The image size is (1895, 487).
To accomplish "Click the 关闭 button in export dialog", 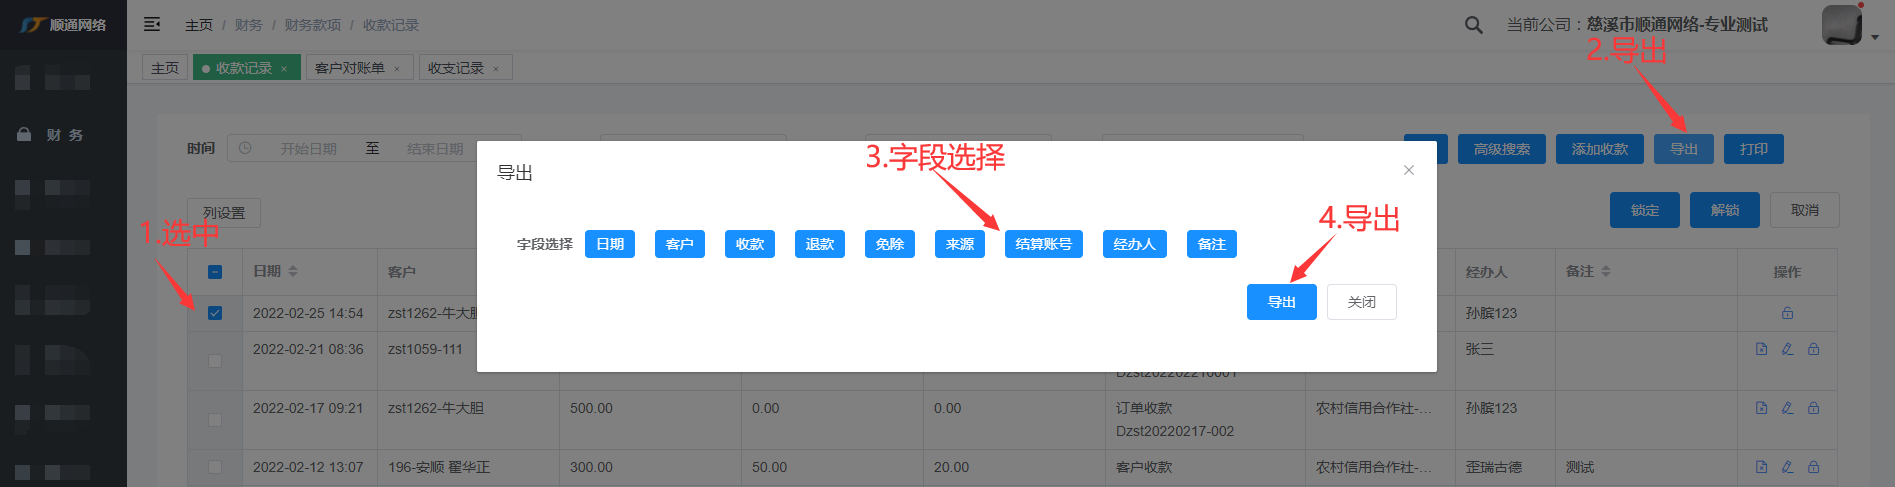I will tap(1361, 302).
